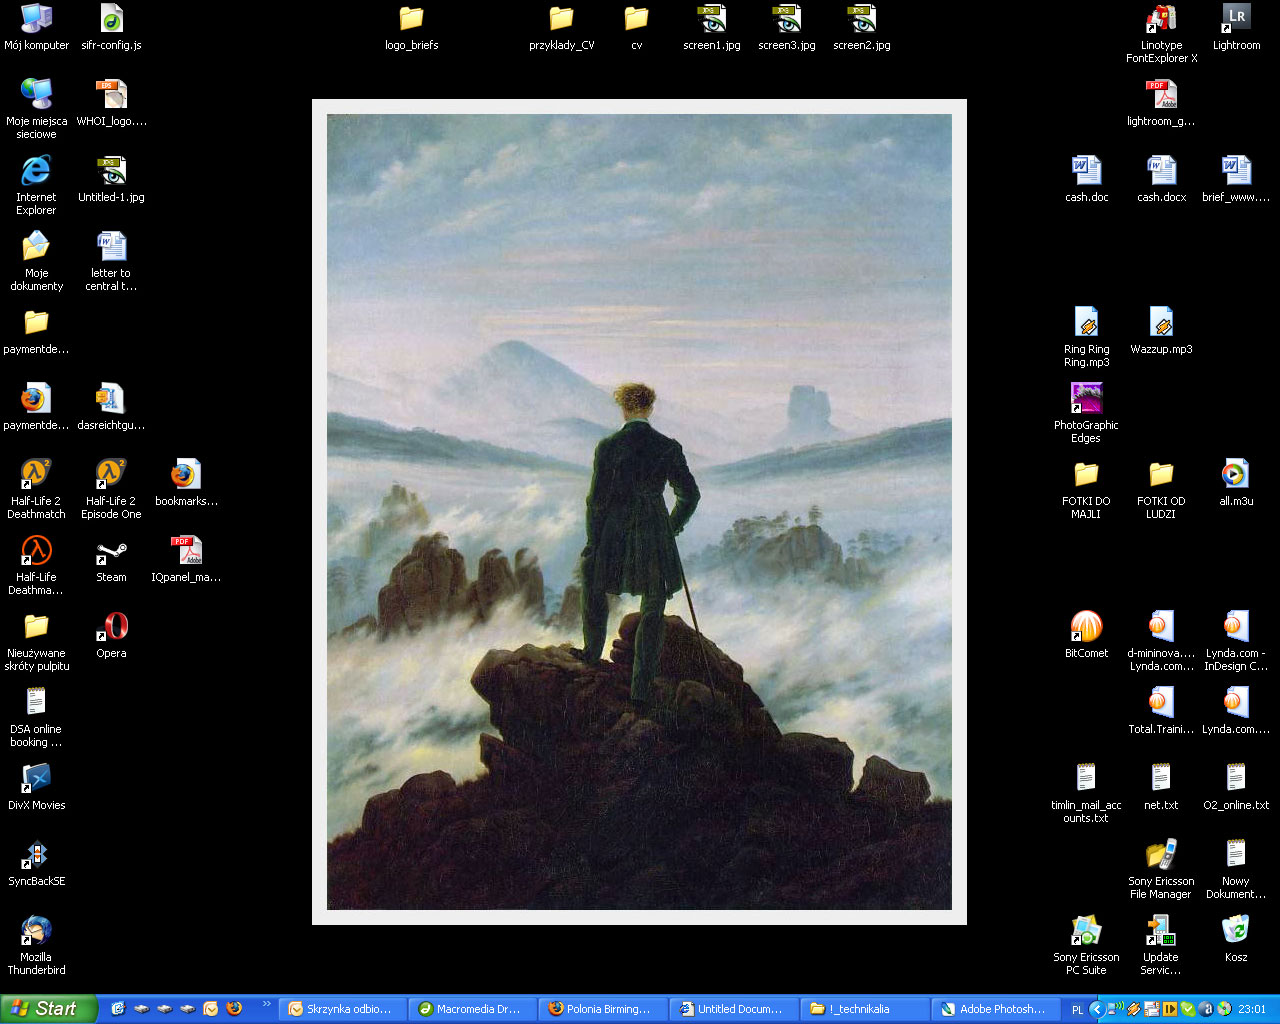The width and height of the screenshot is (1280, 1024).
Task: Select the SyncBackSE desktop icon
Action: (36, 856)
